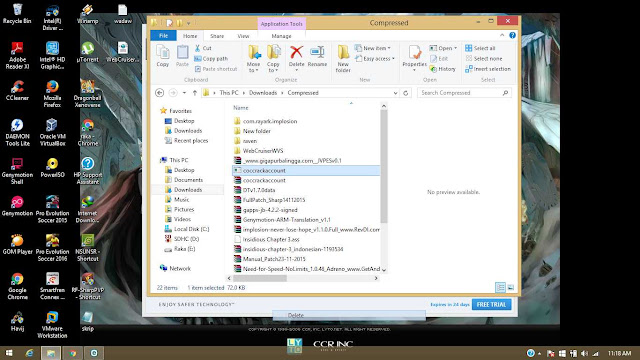The height and width of the screenshot is (360, 640).
Task: Open the Easy access dropdown
Action: 375,59
